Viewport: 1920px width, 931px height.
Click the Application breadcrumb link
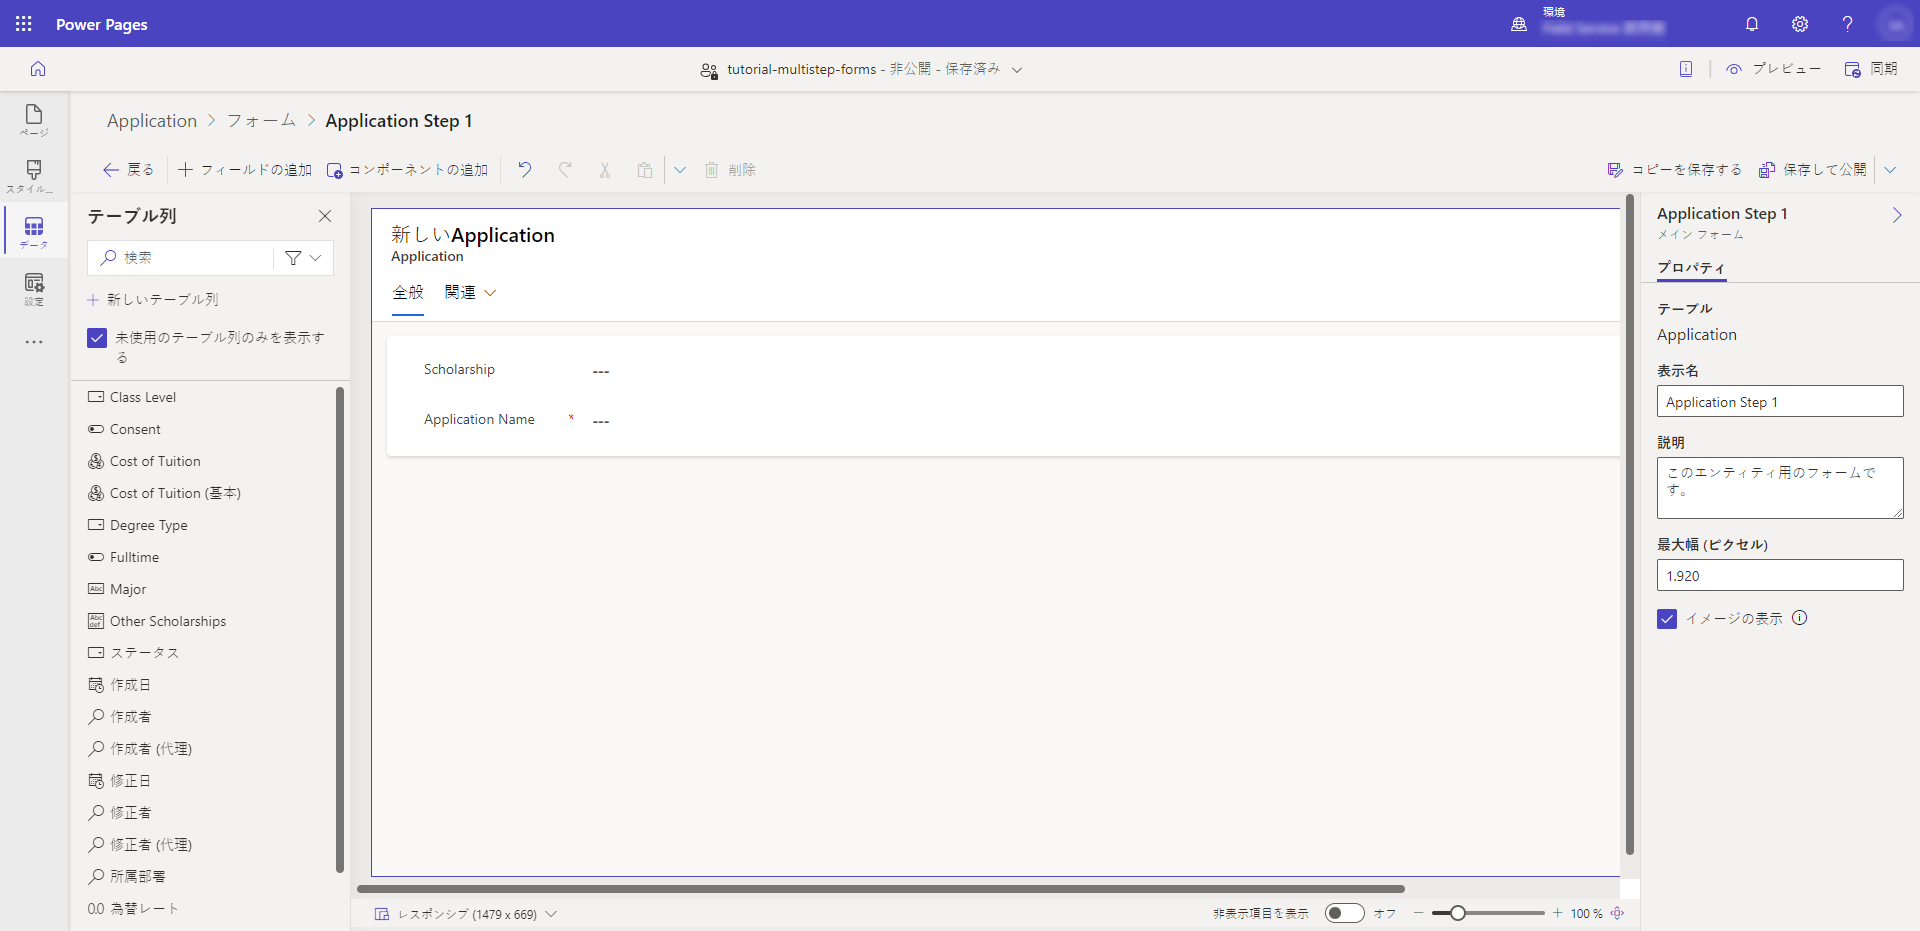(152, 121)
